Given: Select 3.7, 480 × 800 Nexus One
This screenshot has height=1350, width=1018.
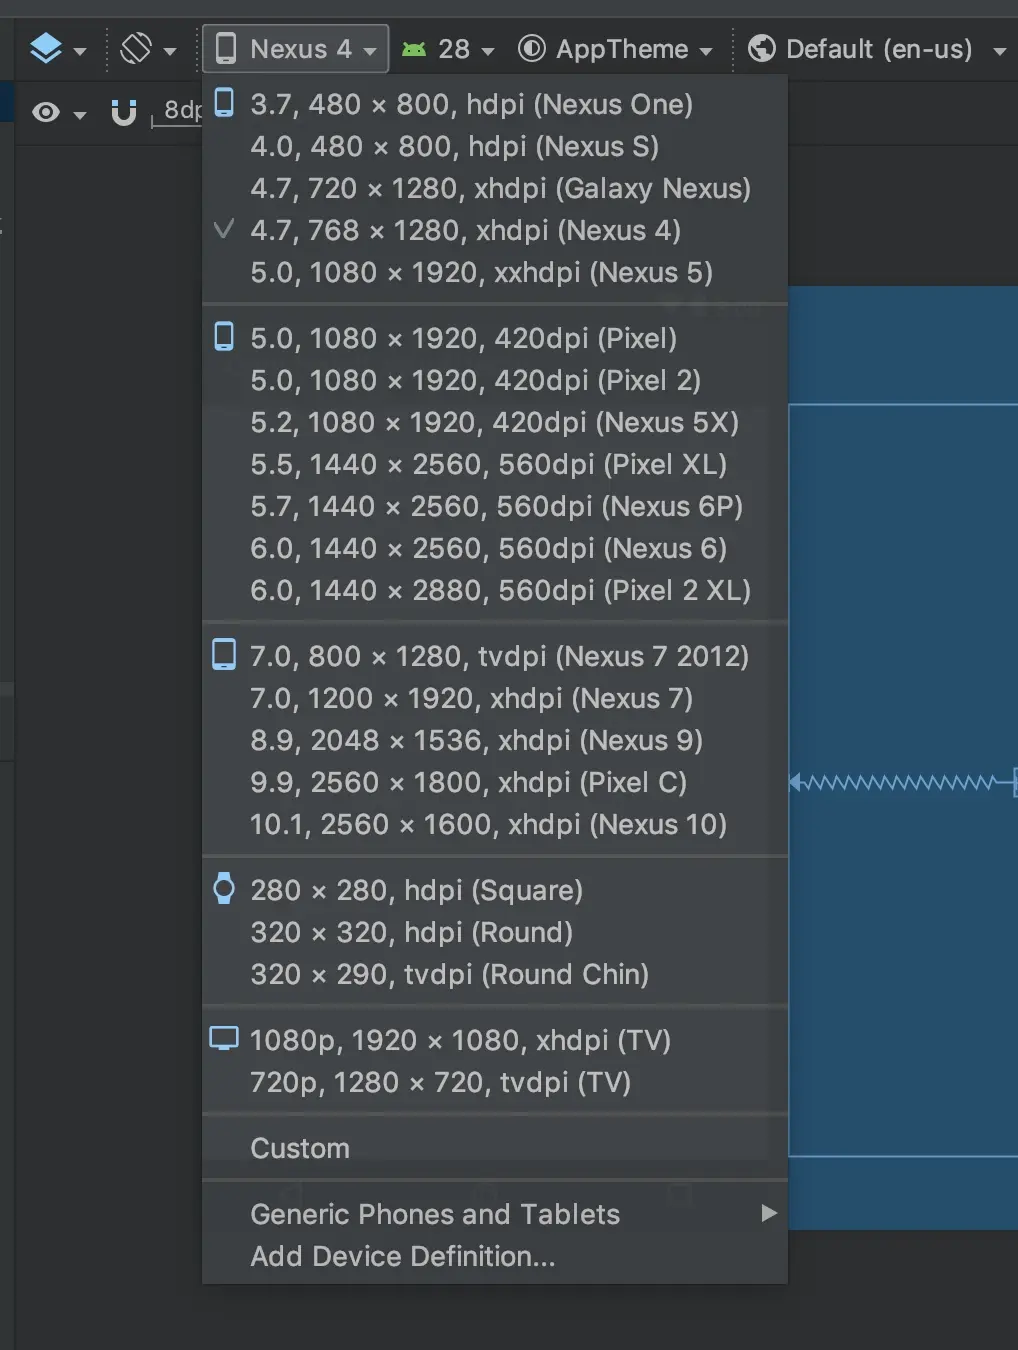Looking at the screenshot, I should coord(495,104).
